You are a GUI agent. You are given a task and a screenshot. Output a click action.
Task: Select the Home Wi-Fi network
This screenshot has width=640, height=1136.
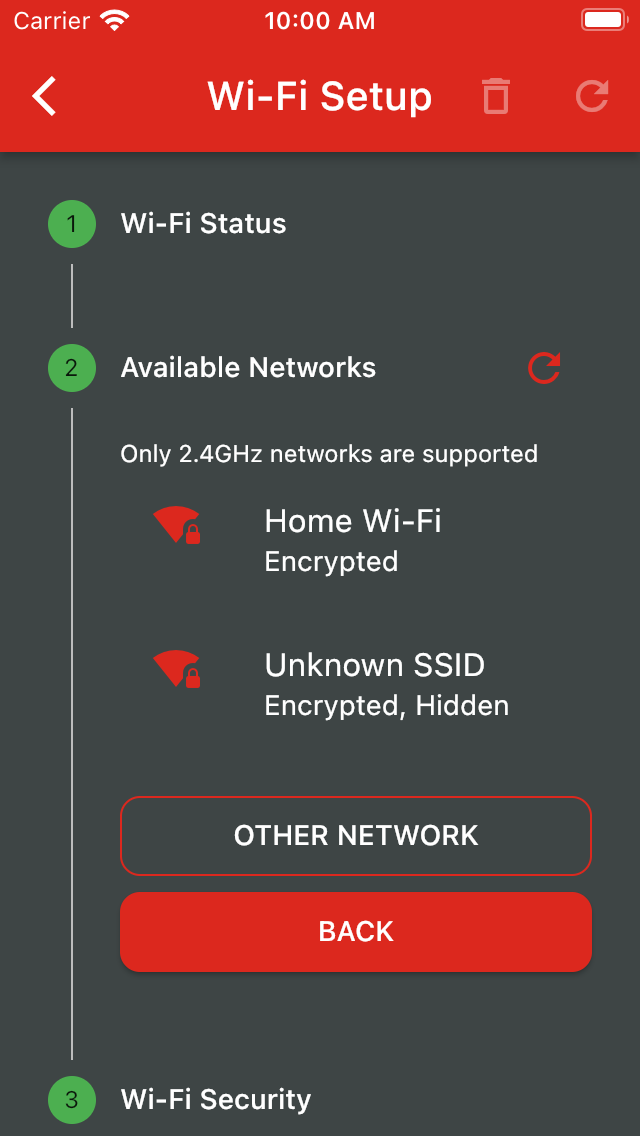(x=353, y=540)
